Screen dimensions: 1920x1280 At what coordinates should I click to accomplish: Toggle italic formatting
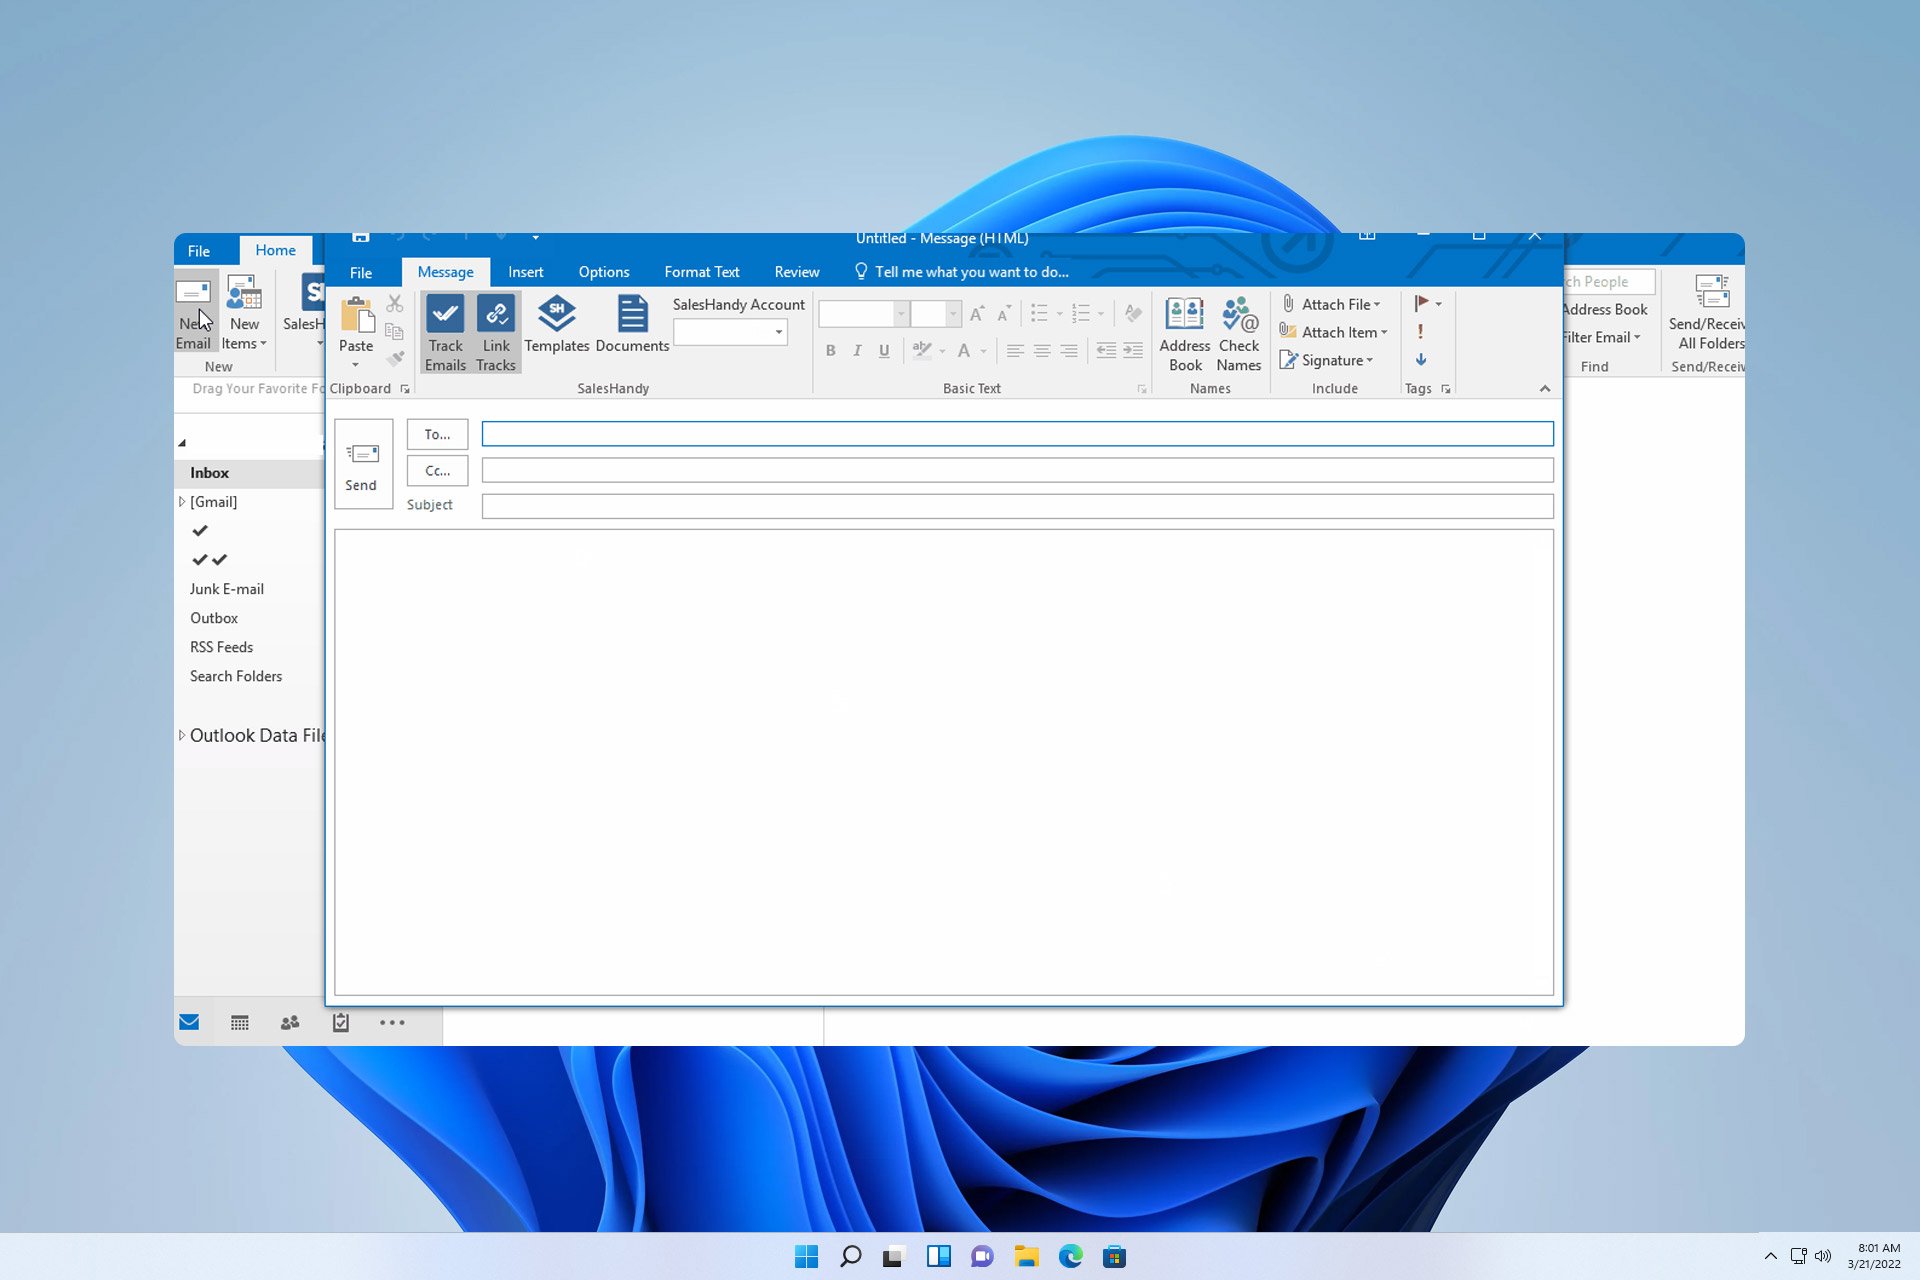857,350
